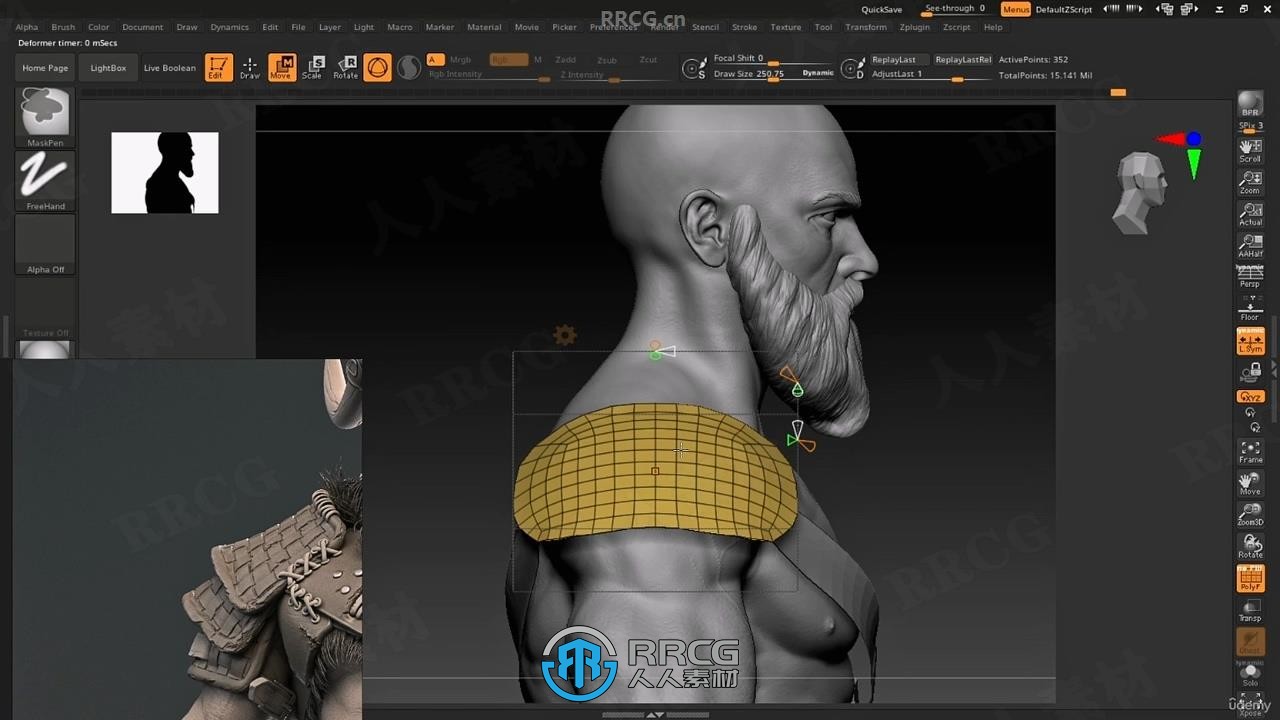The width and height of the screenshot is (1280, 720).
Task: Toggle XYZ rotation mode
Action: (x=1250, y=397)
